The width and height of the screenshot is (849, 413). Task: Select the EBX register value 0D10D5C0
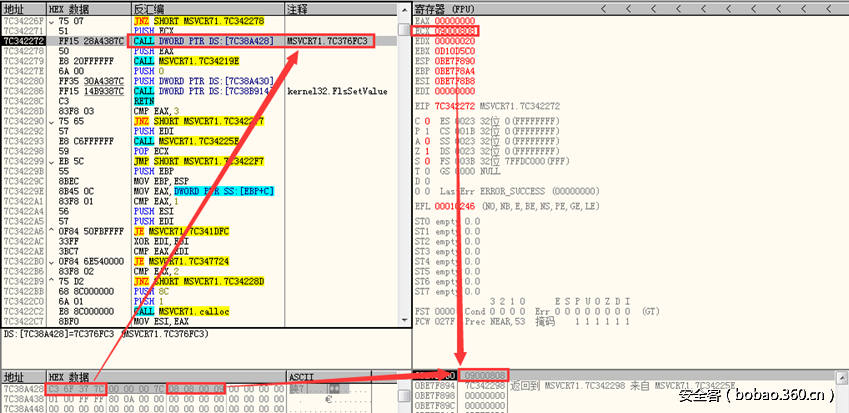(456, 51)
